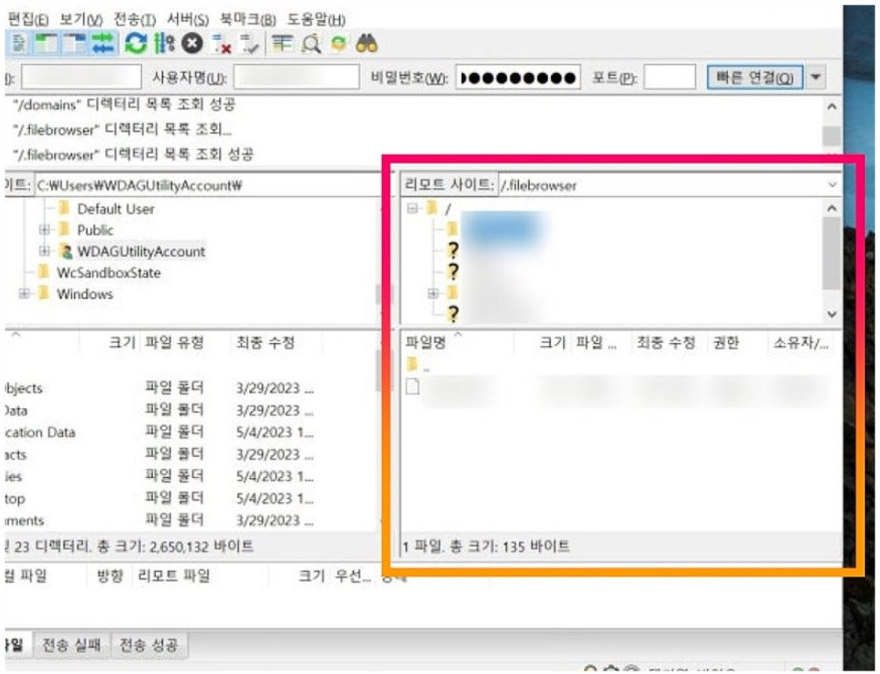Open the 보기(V) menu

tap(81, 20)
